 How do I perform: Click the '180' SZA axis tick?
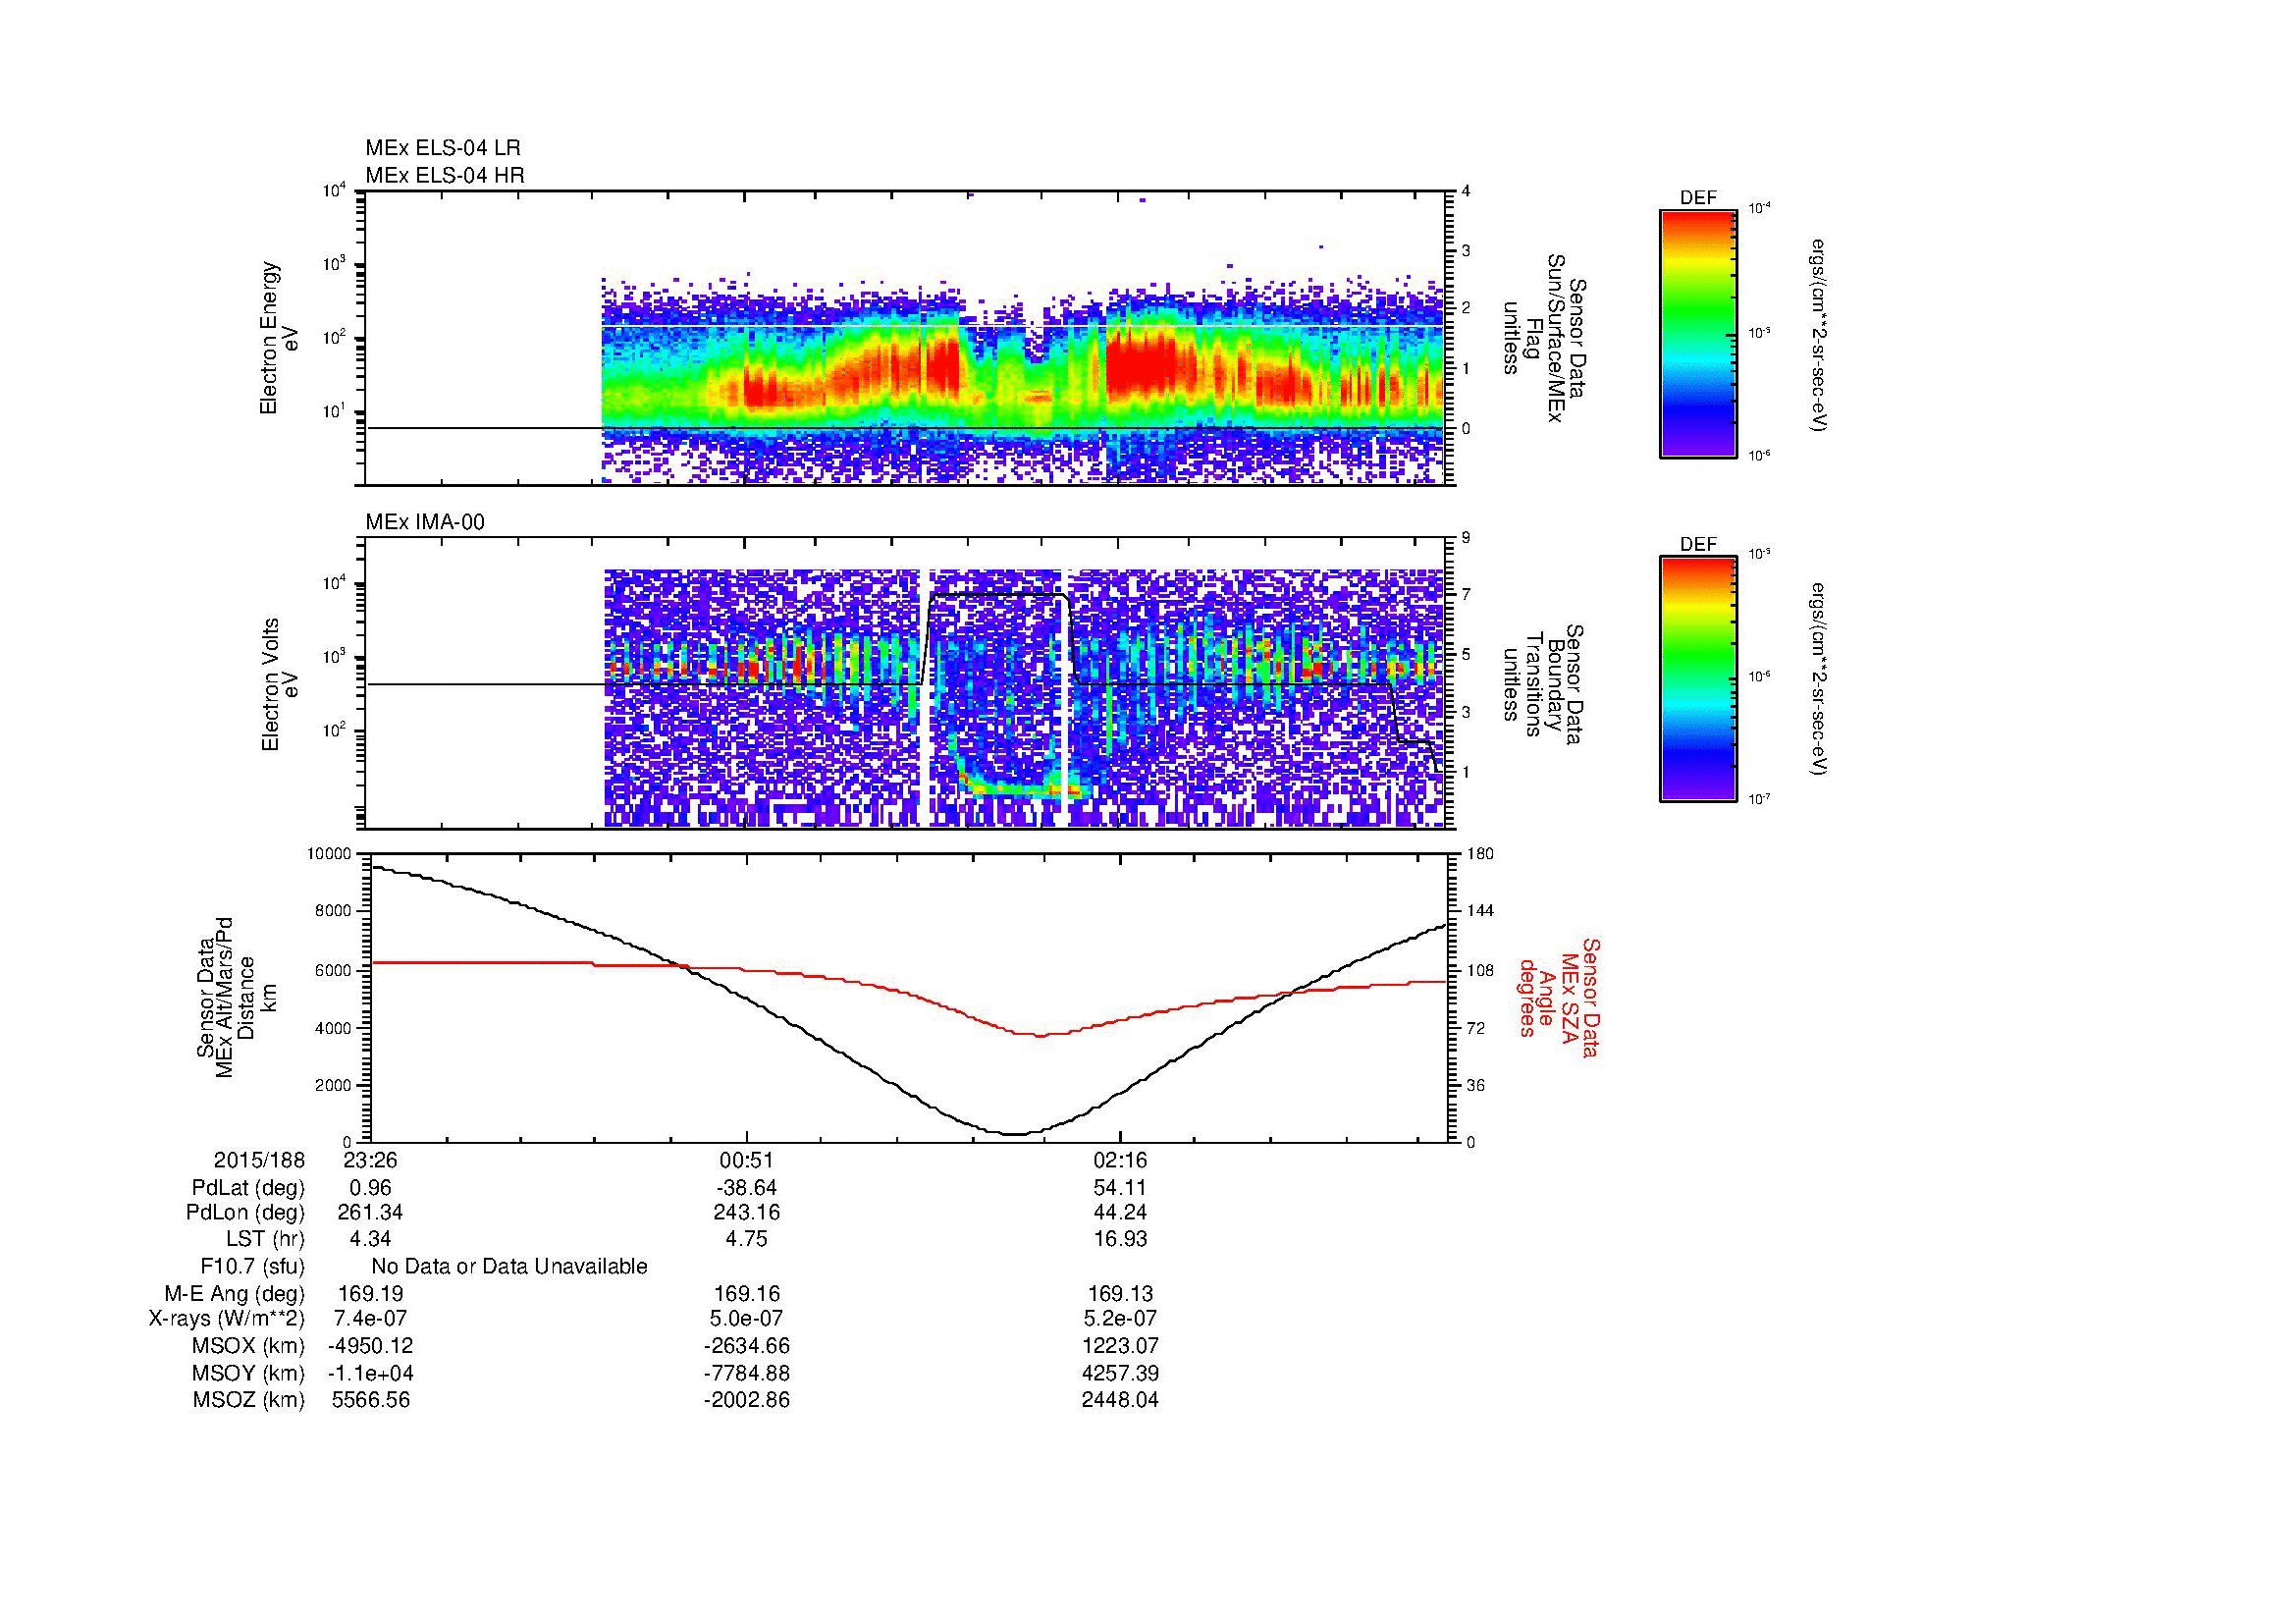pos(1480,853)
